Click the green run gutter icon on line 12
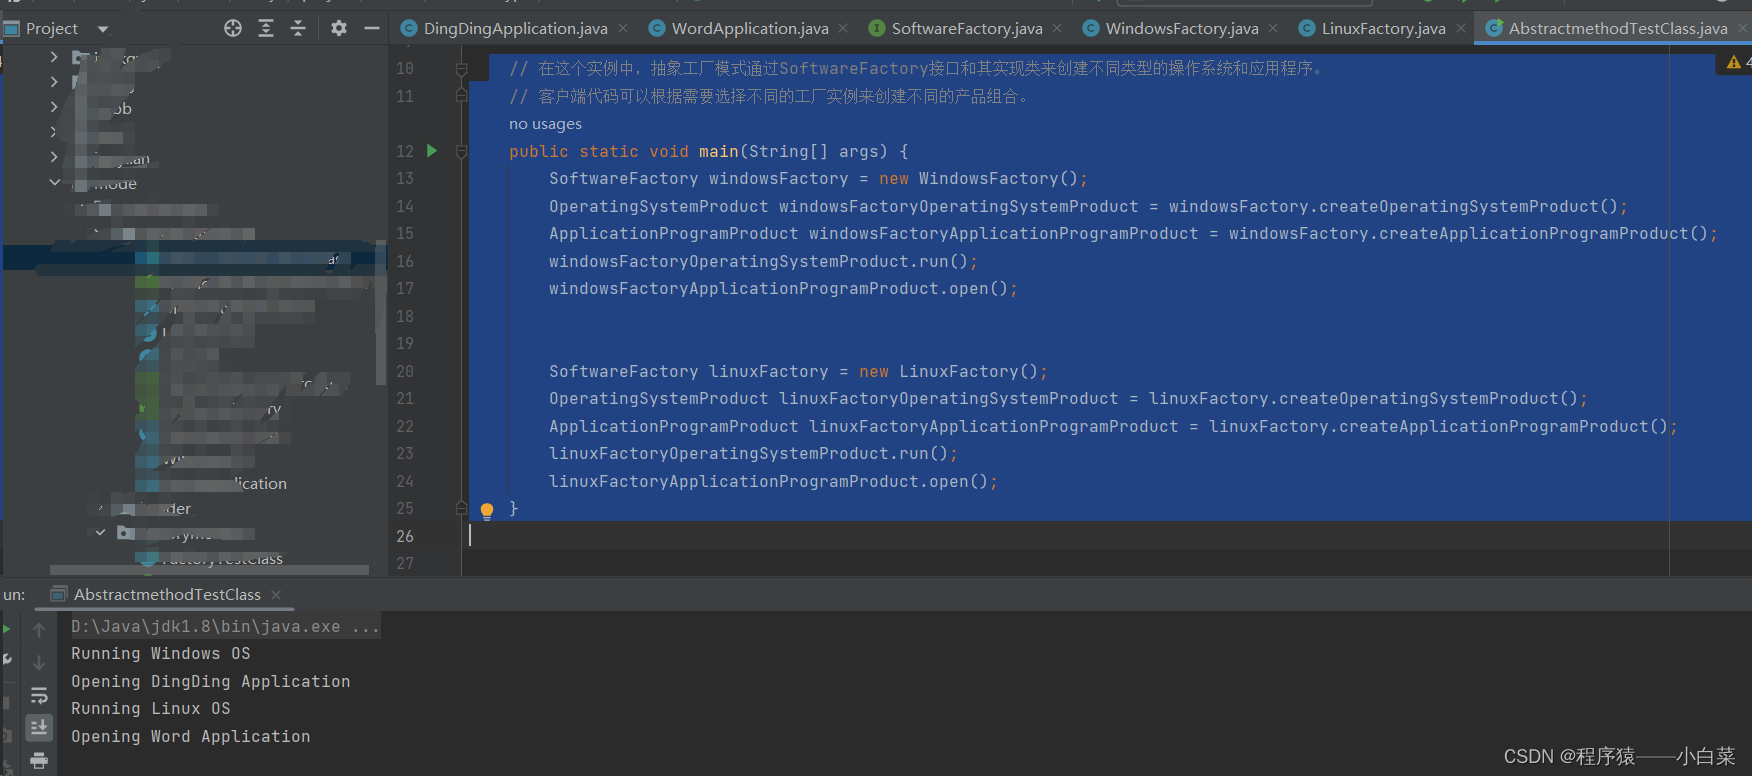Image resolution: width=1752 pixels, height=776 pixels. click(x=432, y=151)
